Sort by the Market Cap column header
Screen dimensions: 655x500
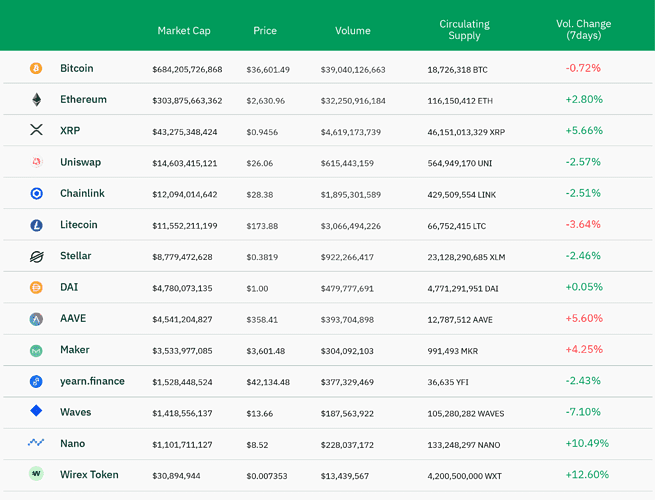click(184, 30)
